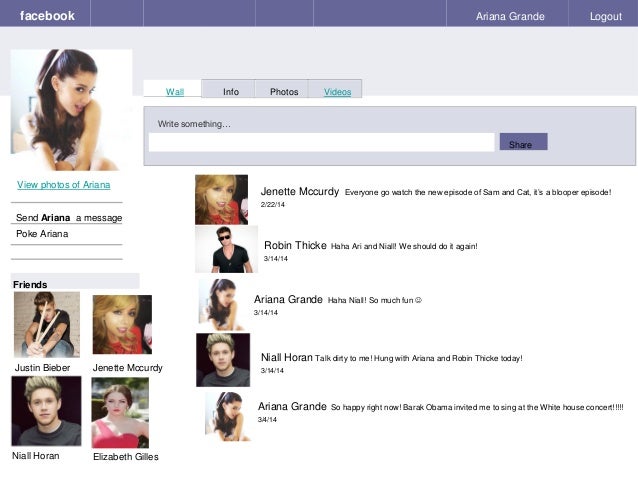Click Robin Thicke name in wall post
Screen dimensions: 638x479
coord(295,245)
